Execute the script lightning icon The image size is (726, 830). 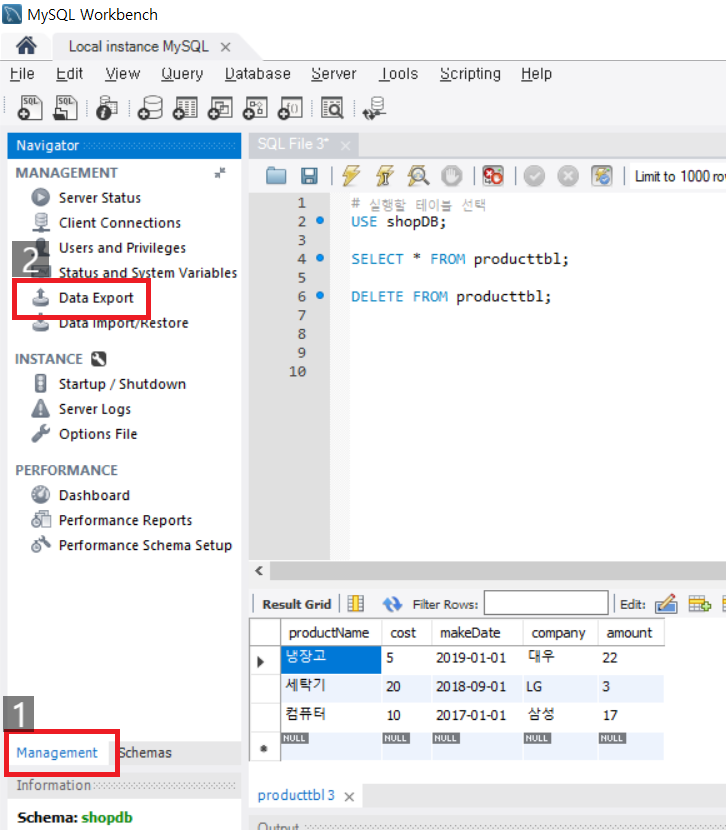click(x=351, y=176)
